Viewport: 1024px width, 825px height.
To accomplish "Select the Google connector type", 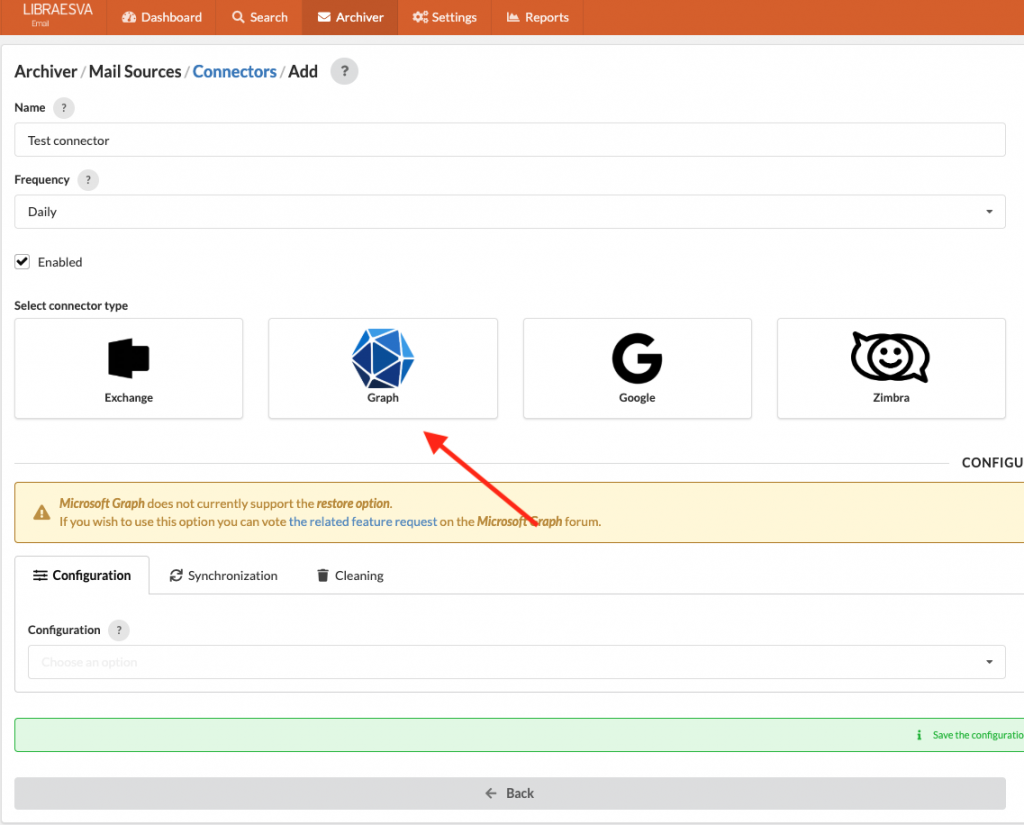I will tap(637, 368).
